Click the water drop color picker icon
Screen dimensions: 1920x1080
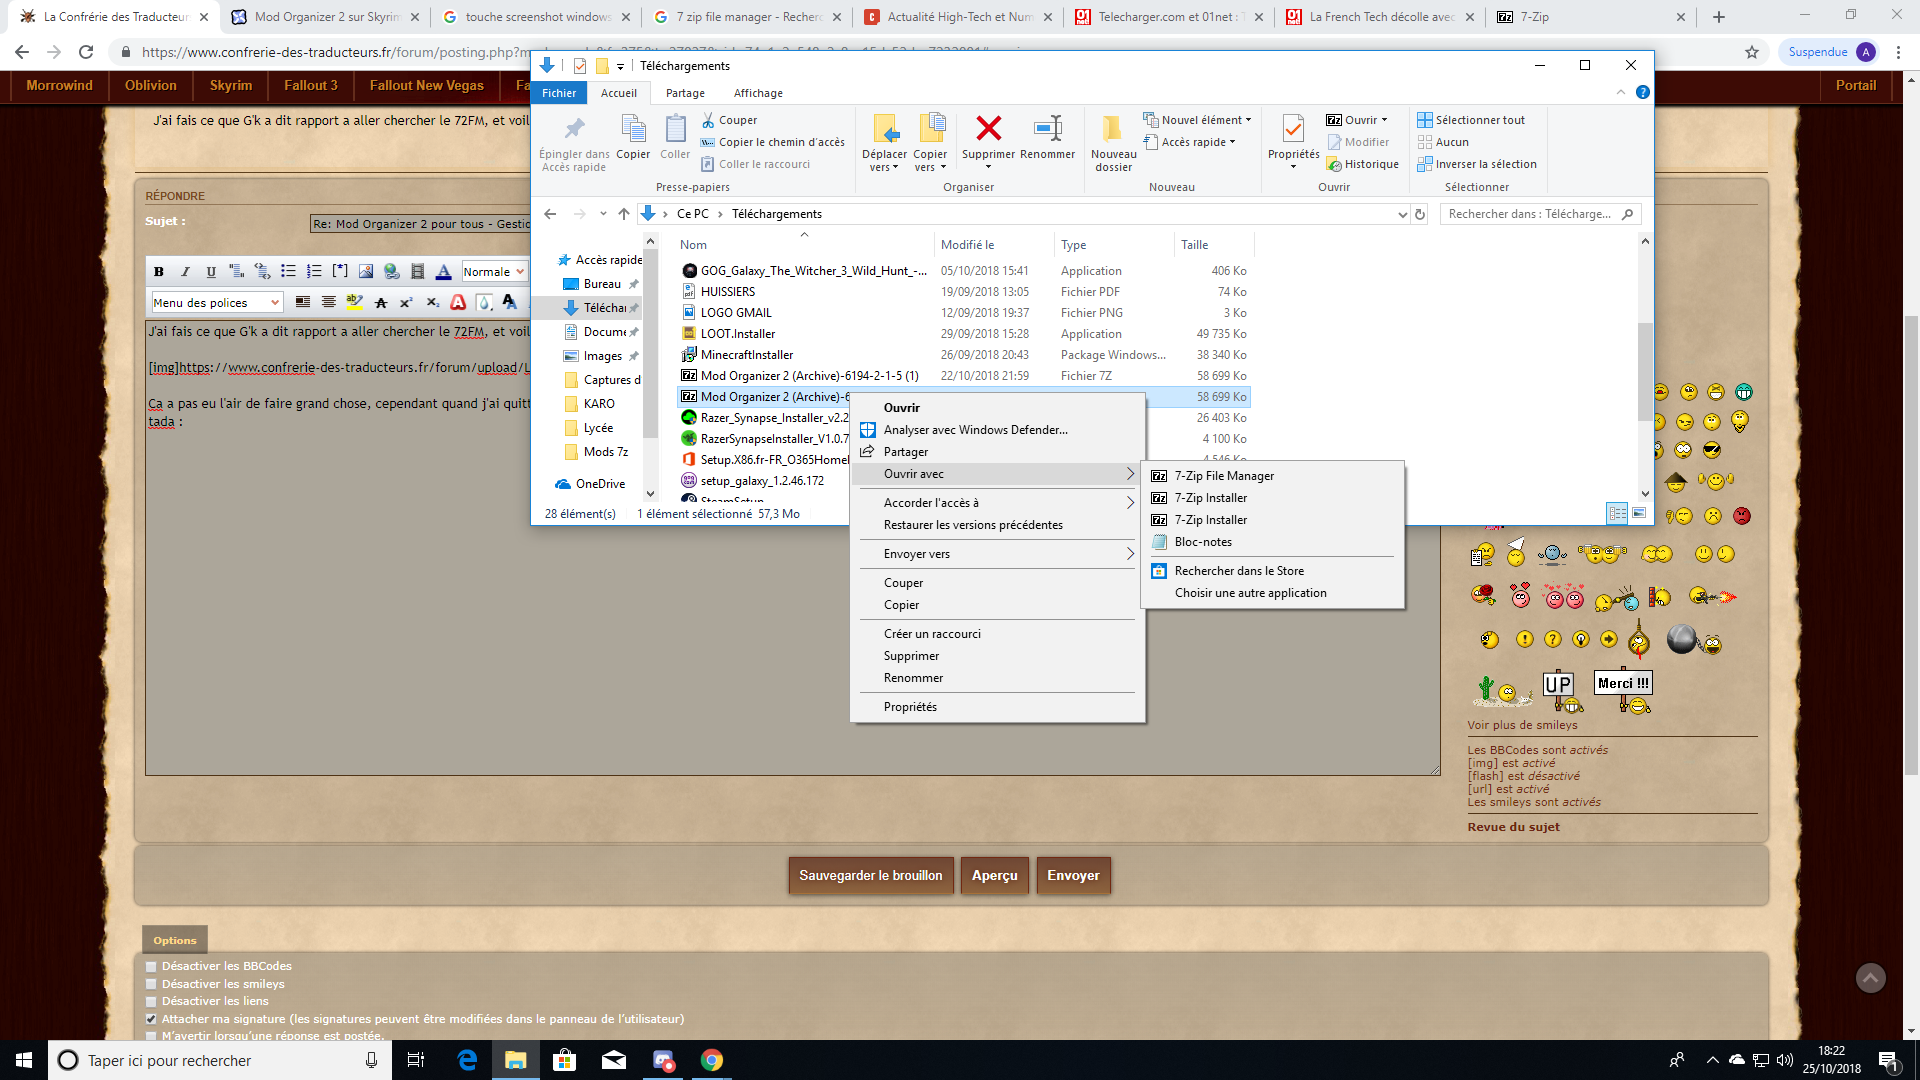click(x=484, y=302)
